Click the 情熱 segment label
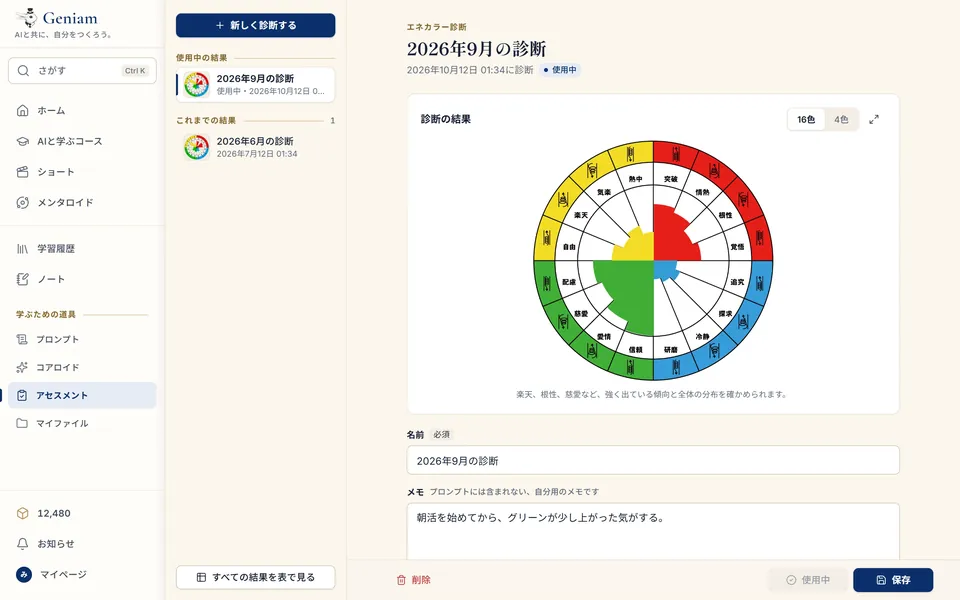 (x=702, y=192)
